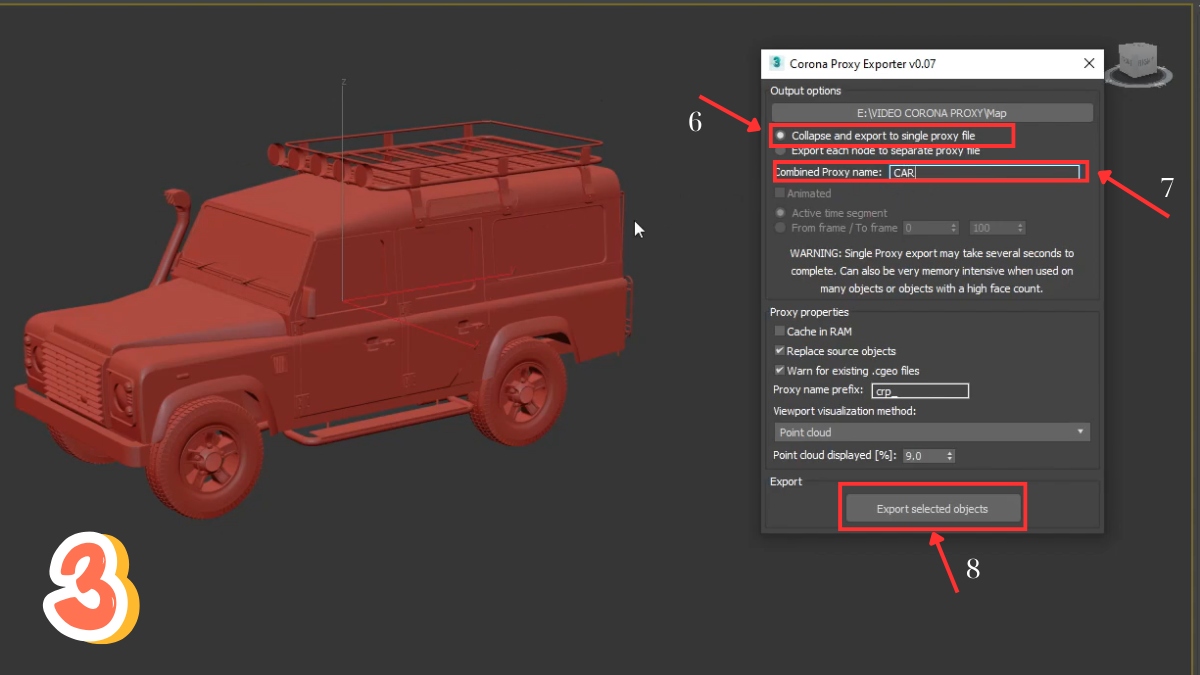
Task: Uncheck 'Warn for existing .cgeo files'
Action: tap(779, 370)
